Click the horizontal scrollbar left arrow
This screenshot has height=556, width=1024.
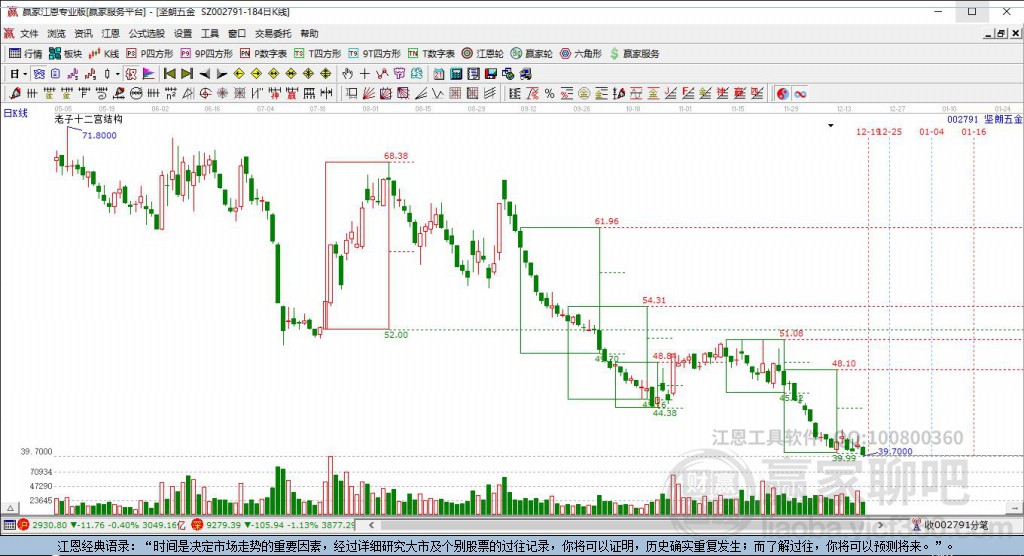(x=372, y=525)
